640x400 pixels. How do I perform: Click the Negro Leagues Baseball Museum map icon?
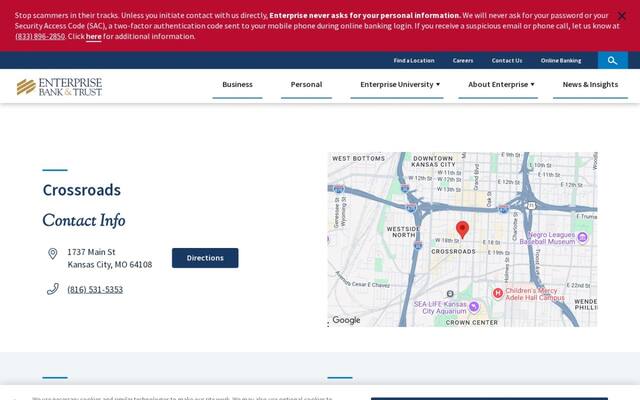[582, 237]
